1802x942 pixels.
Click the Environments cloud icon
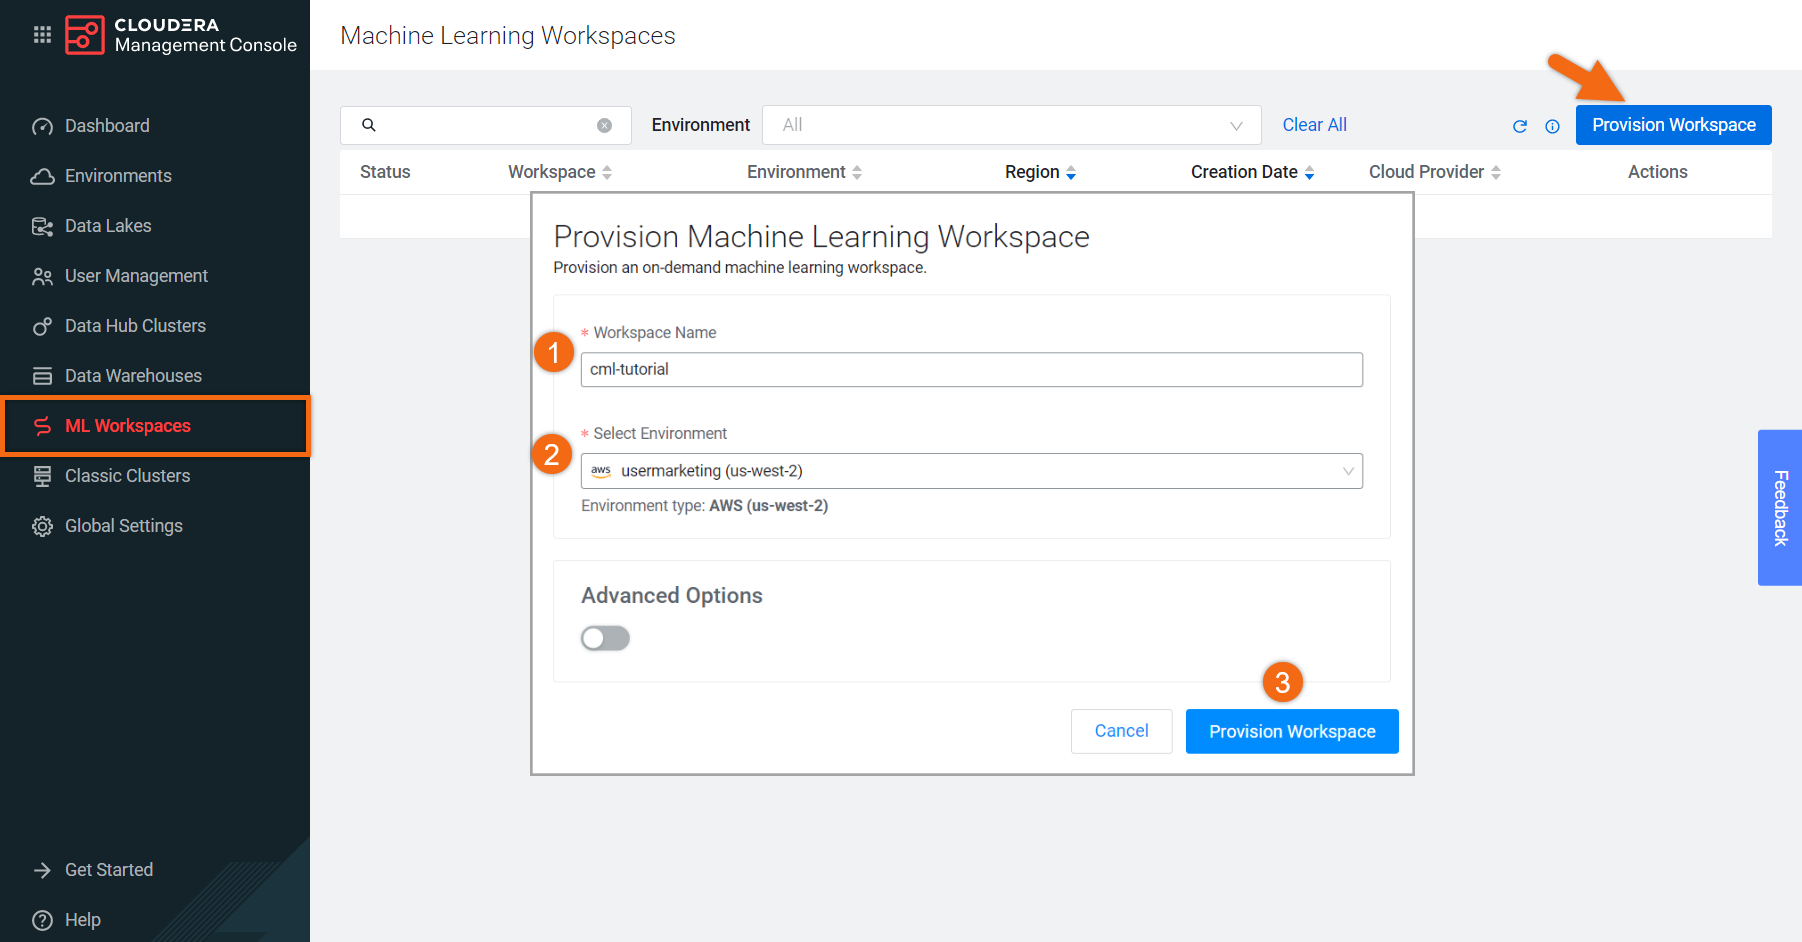click(42, 175)
